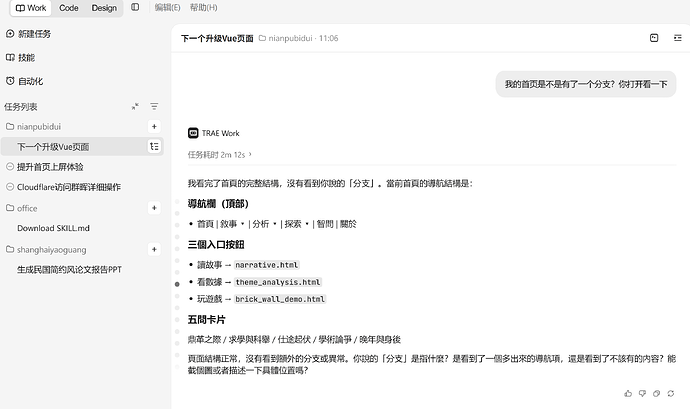Expand the shanghaiyaoguang folder

click(46, 250)
